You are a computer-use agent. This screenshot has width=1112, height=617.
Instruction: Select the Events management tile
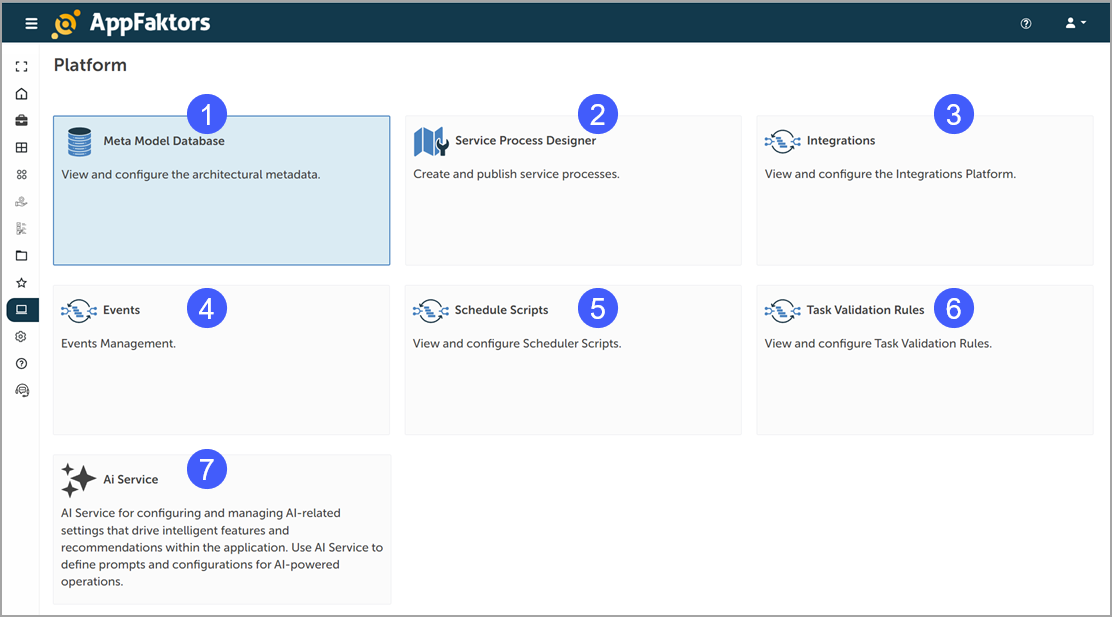(x=221, y=360)
